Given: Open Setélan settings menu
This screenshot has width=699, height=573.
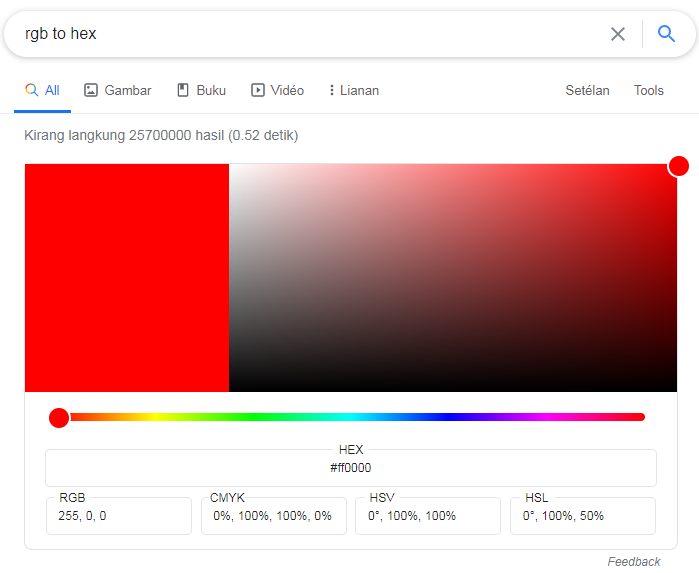Looking at the screenshot, I should point(587,91).
